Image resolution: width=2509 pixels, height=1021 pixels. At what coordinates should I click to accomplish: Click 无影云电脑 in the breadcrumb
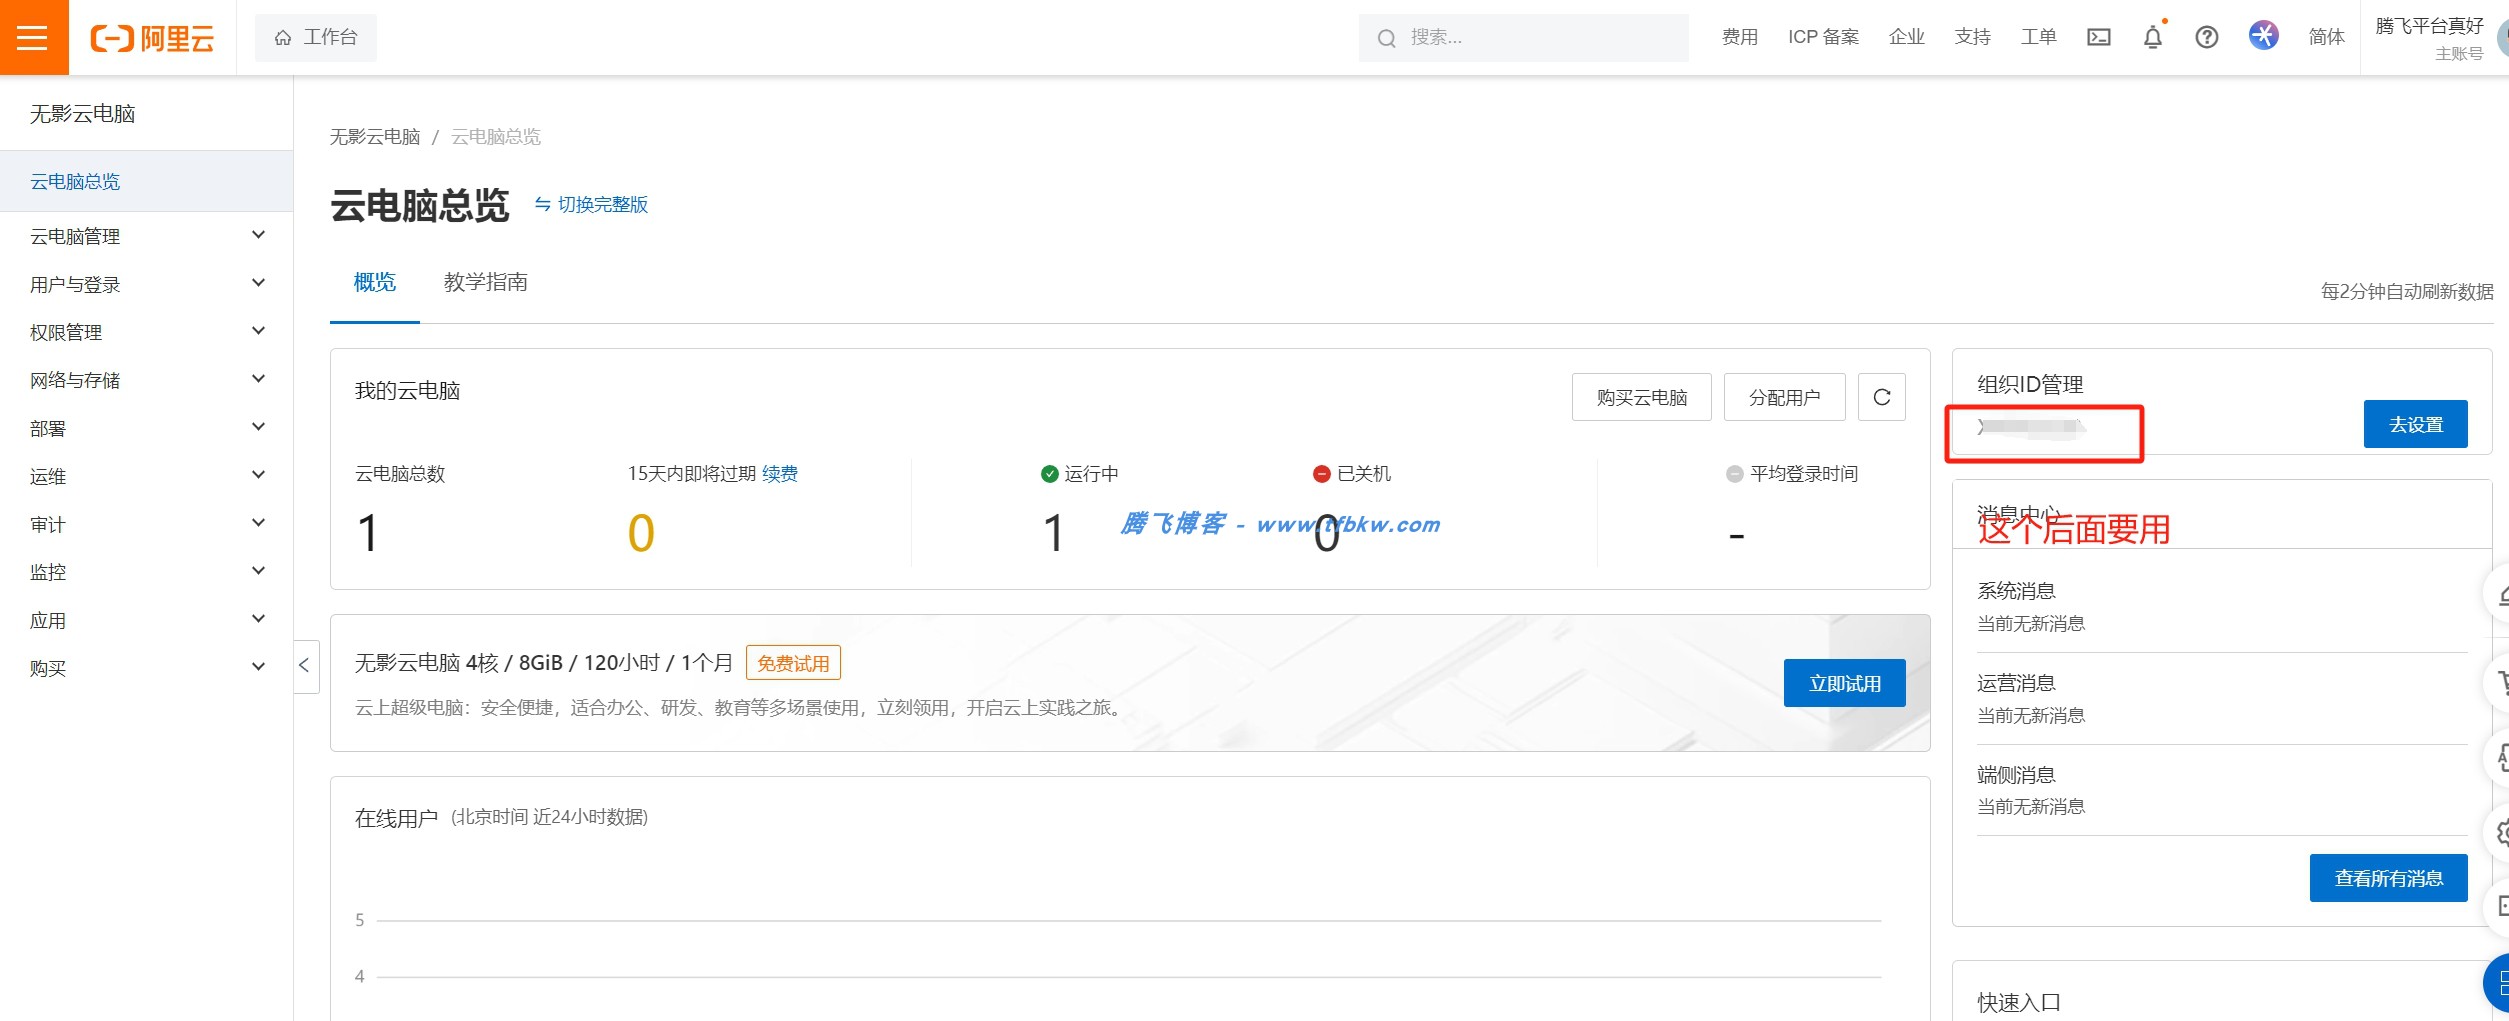point(375,137)
